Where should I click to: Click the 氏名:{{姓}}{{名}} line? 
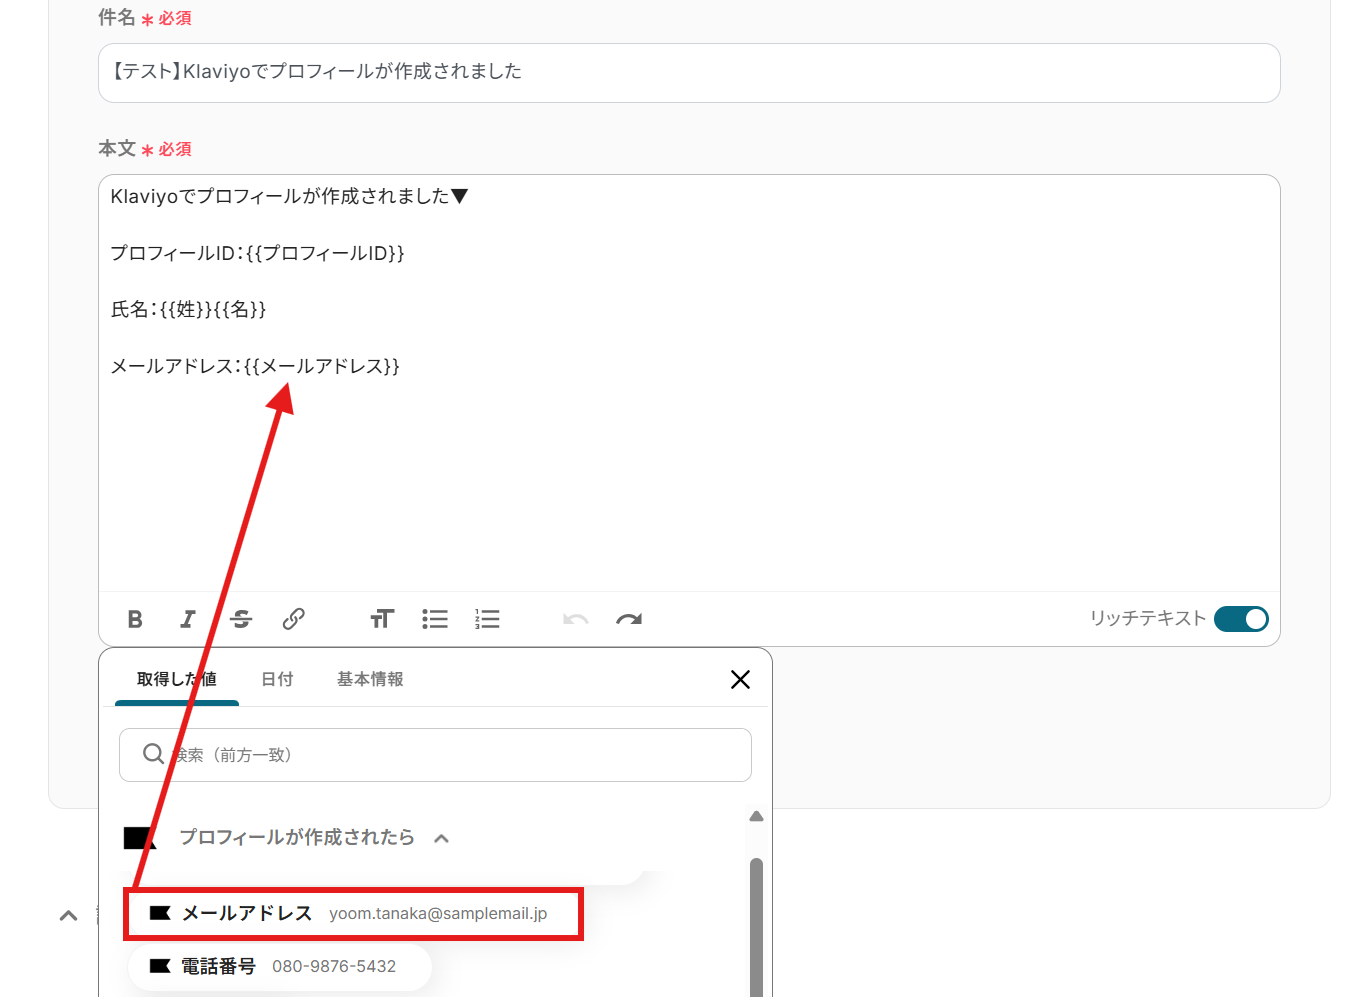pyautogui.click(x=189, y=310)
